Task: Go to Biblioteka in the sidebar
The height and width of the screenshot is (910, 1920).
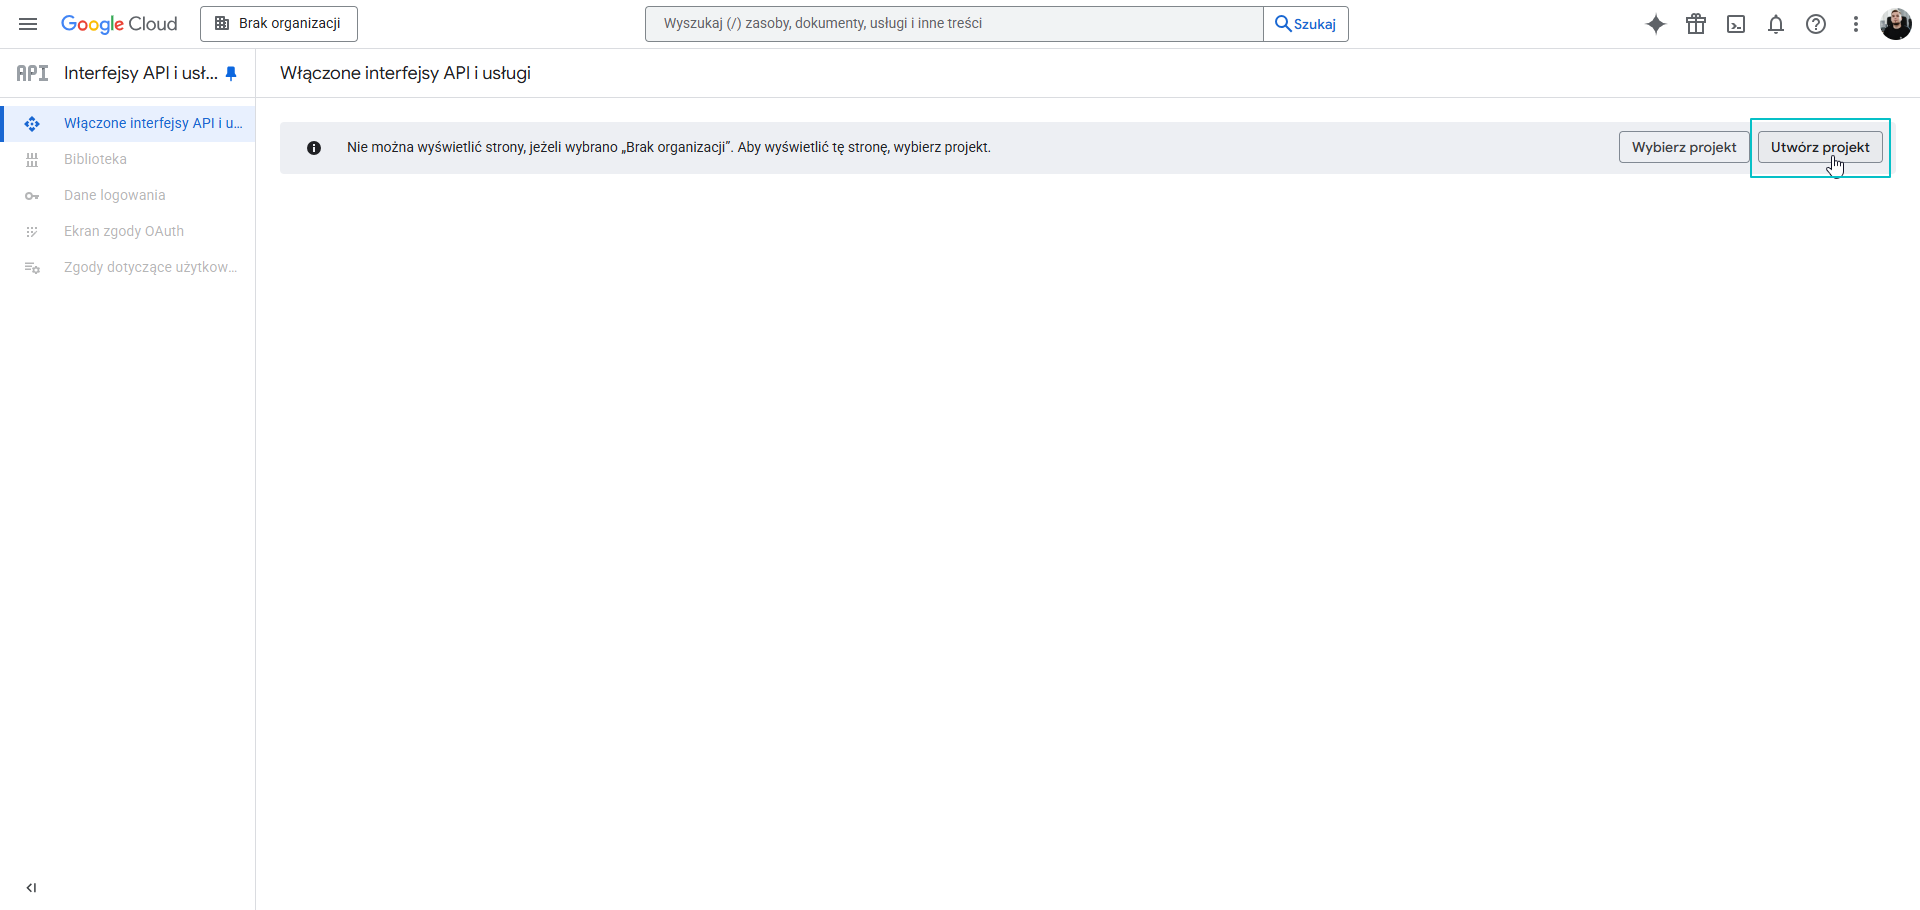Action: pos(95,159)
